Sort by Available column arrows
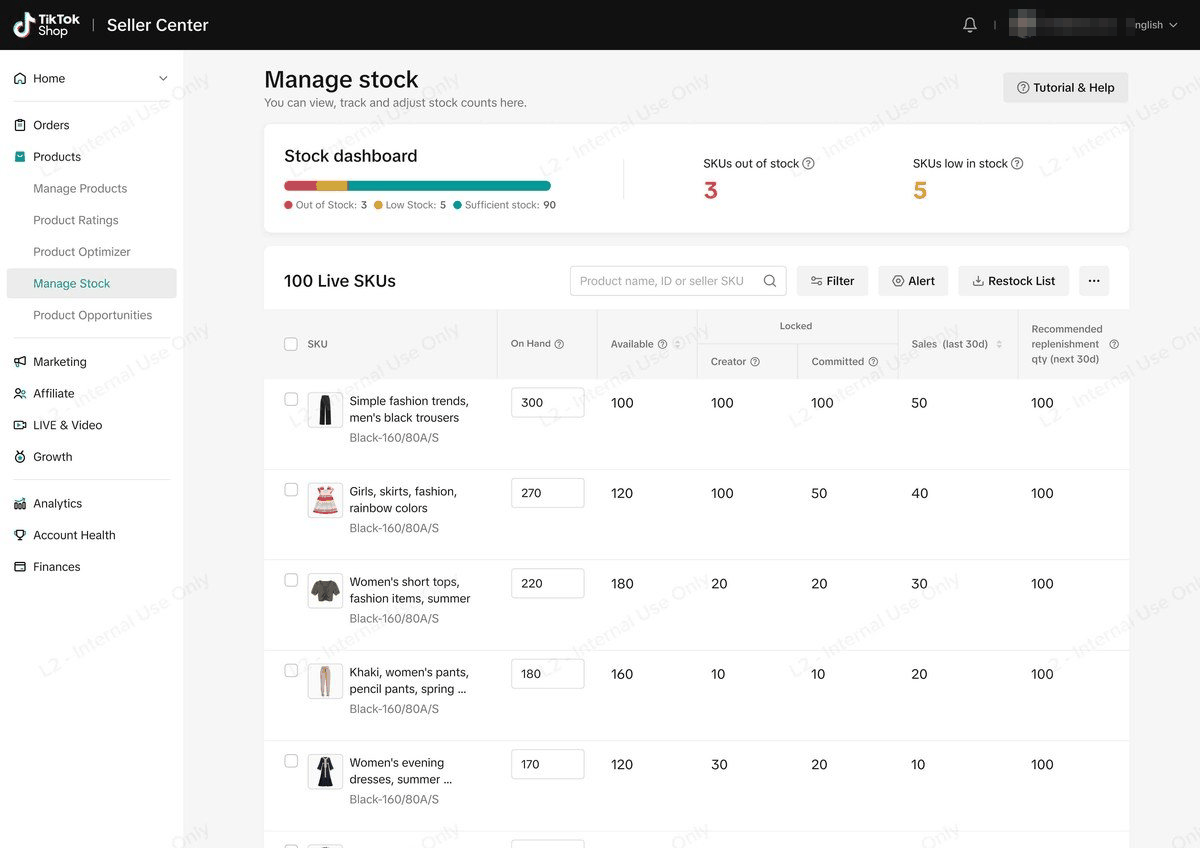 [678, 344]
